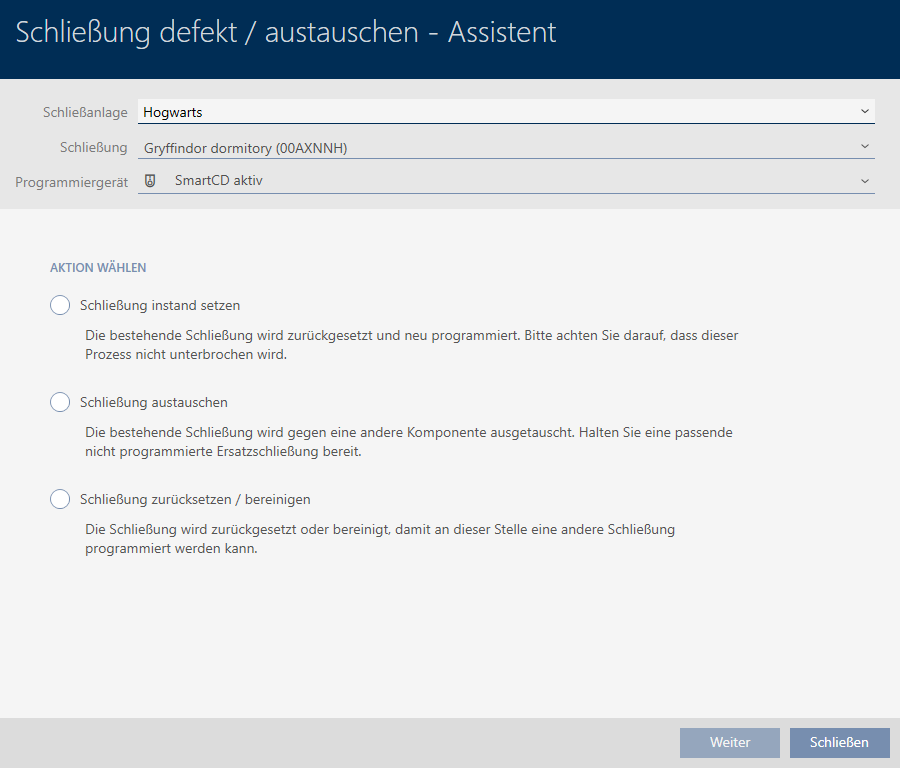Viewport: 900px width, 768px height.
Task: Click the 'Weiter' button
Action: [730, 742]
